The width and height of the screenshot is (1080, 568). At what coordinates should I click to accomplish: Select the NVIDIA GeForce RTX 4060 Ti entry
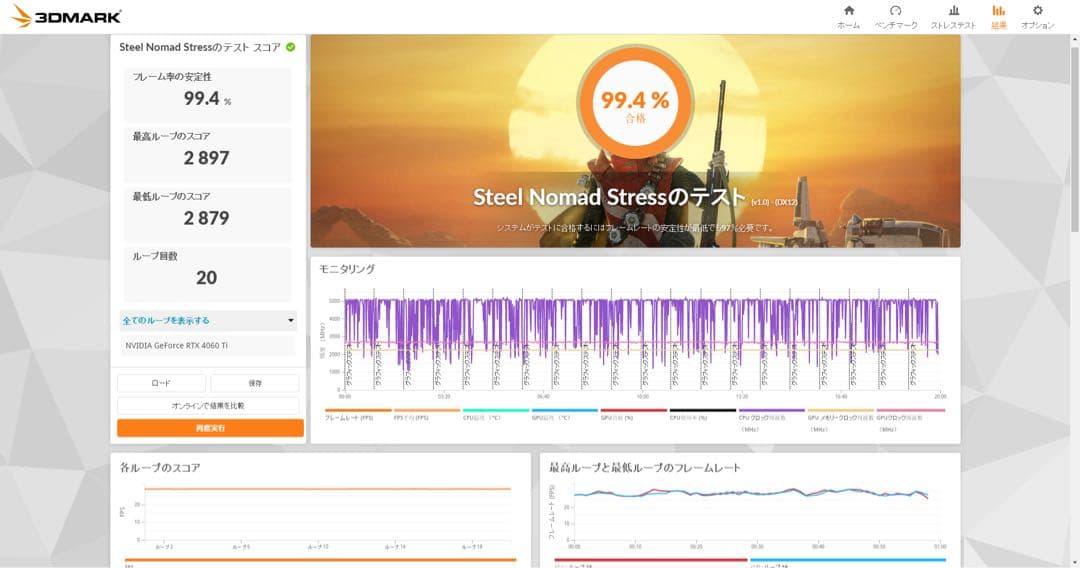208,346
